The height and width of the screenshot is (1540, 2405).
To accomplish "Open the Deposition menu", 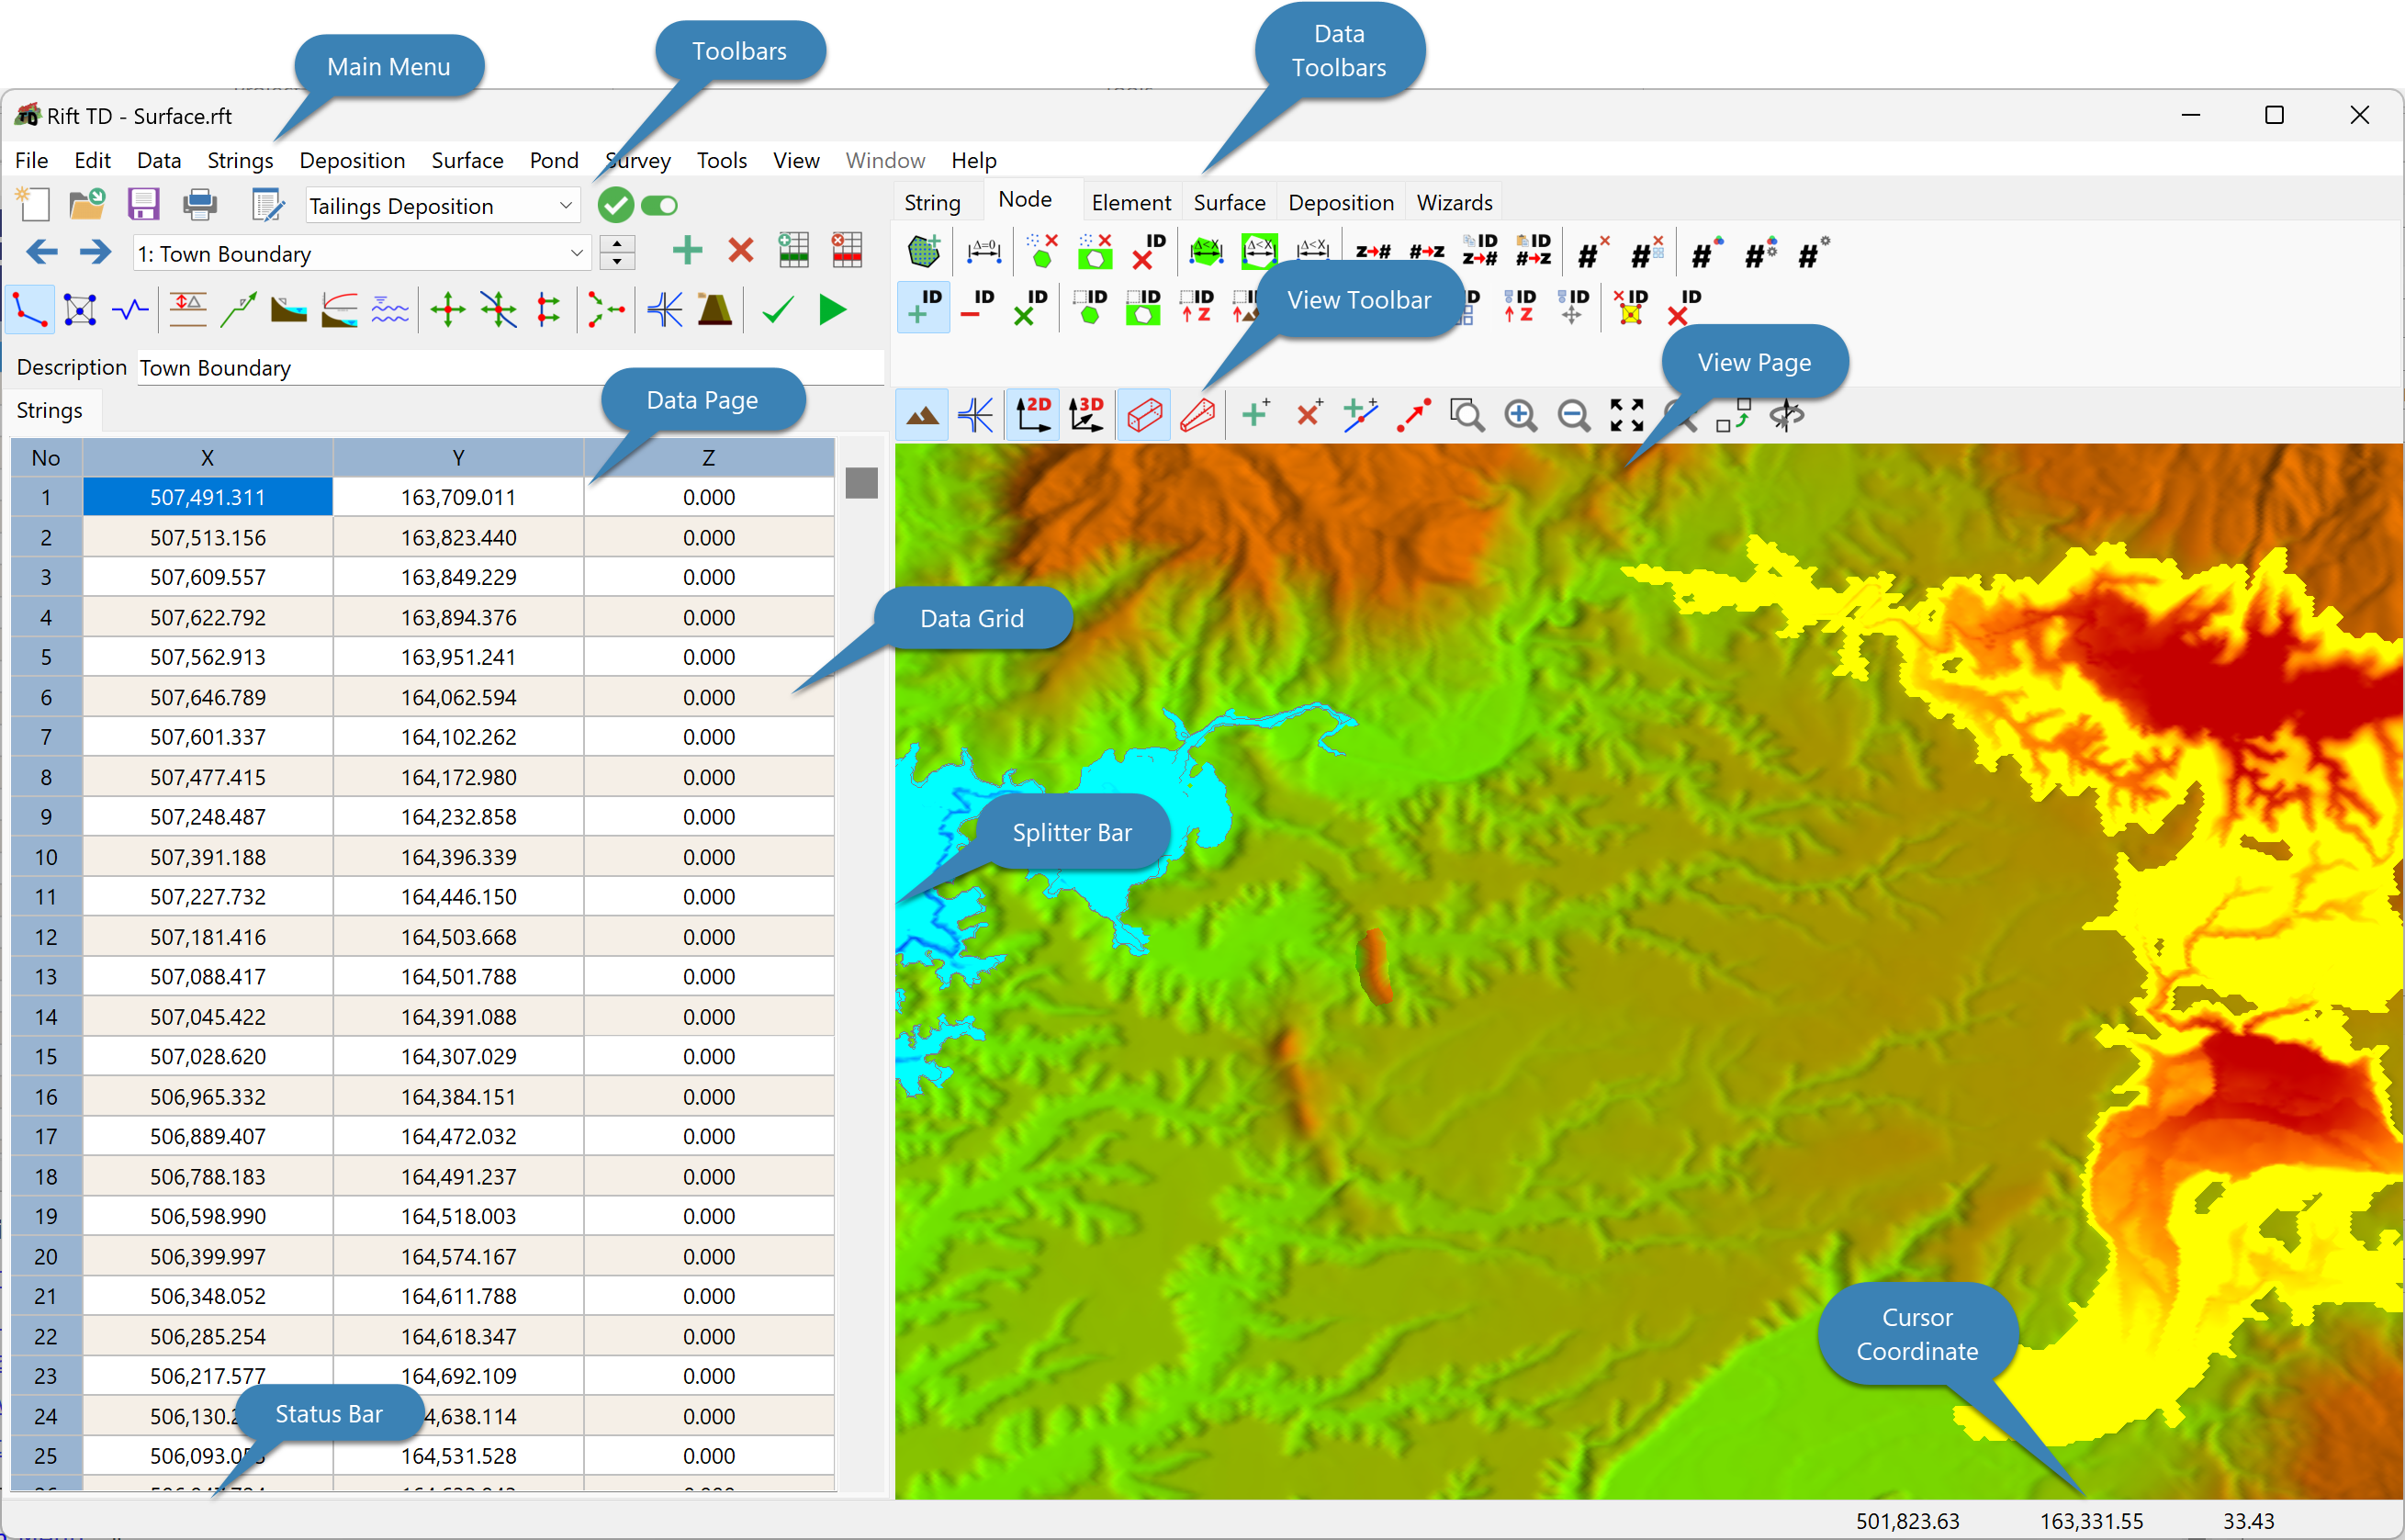I will pos(351,160).
